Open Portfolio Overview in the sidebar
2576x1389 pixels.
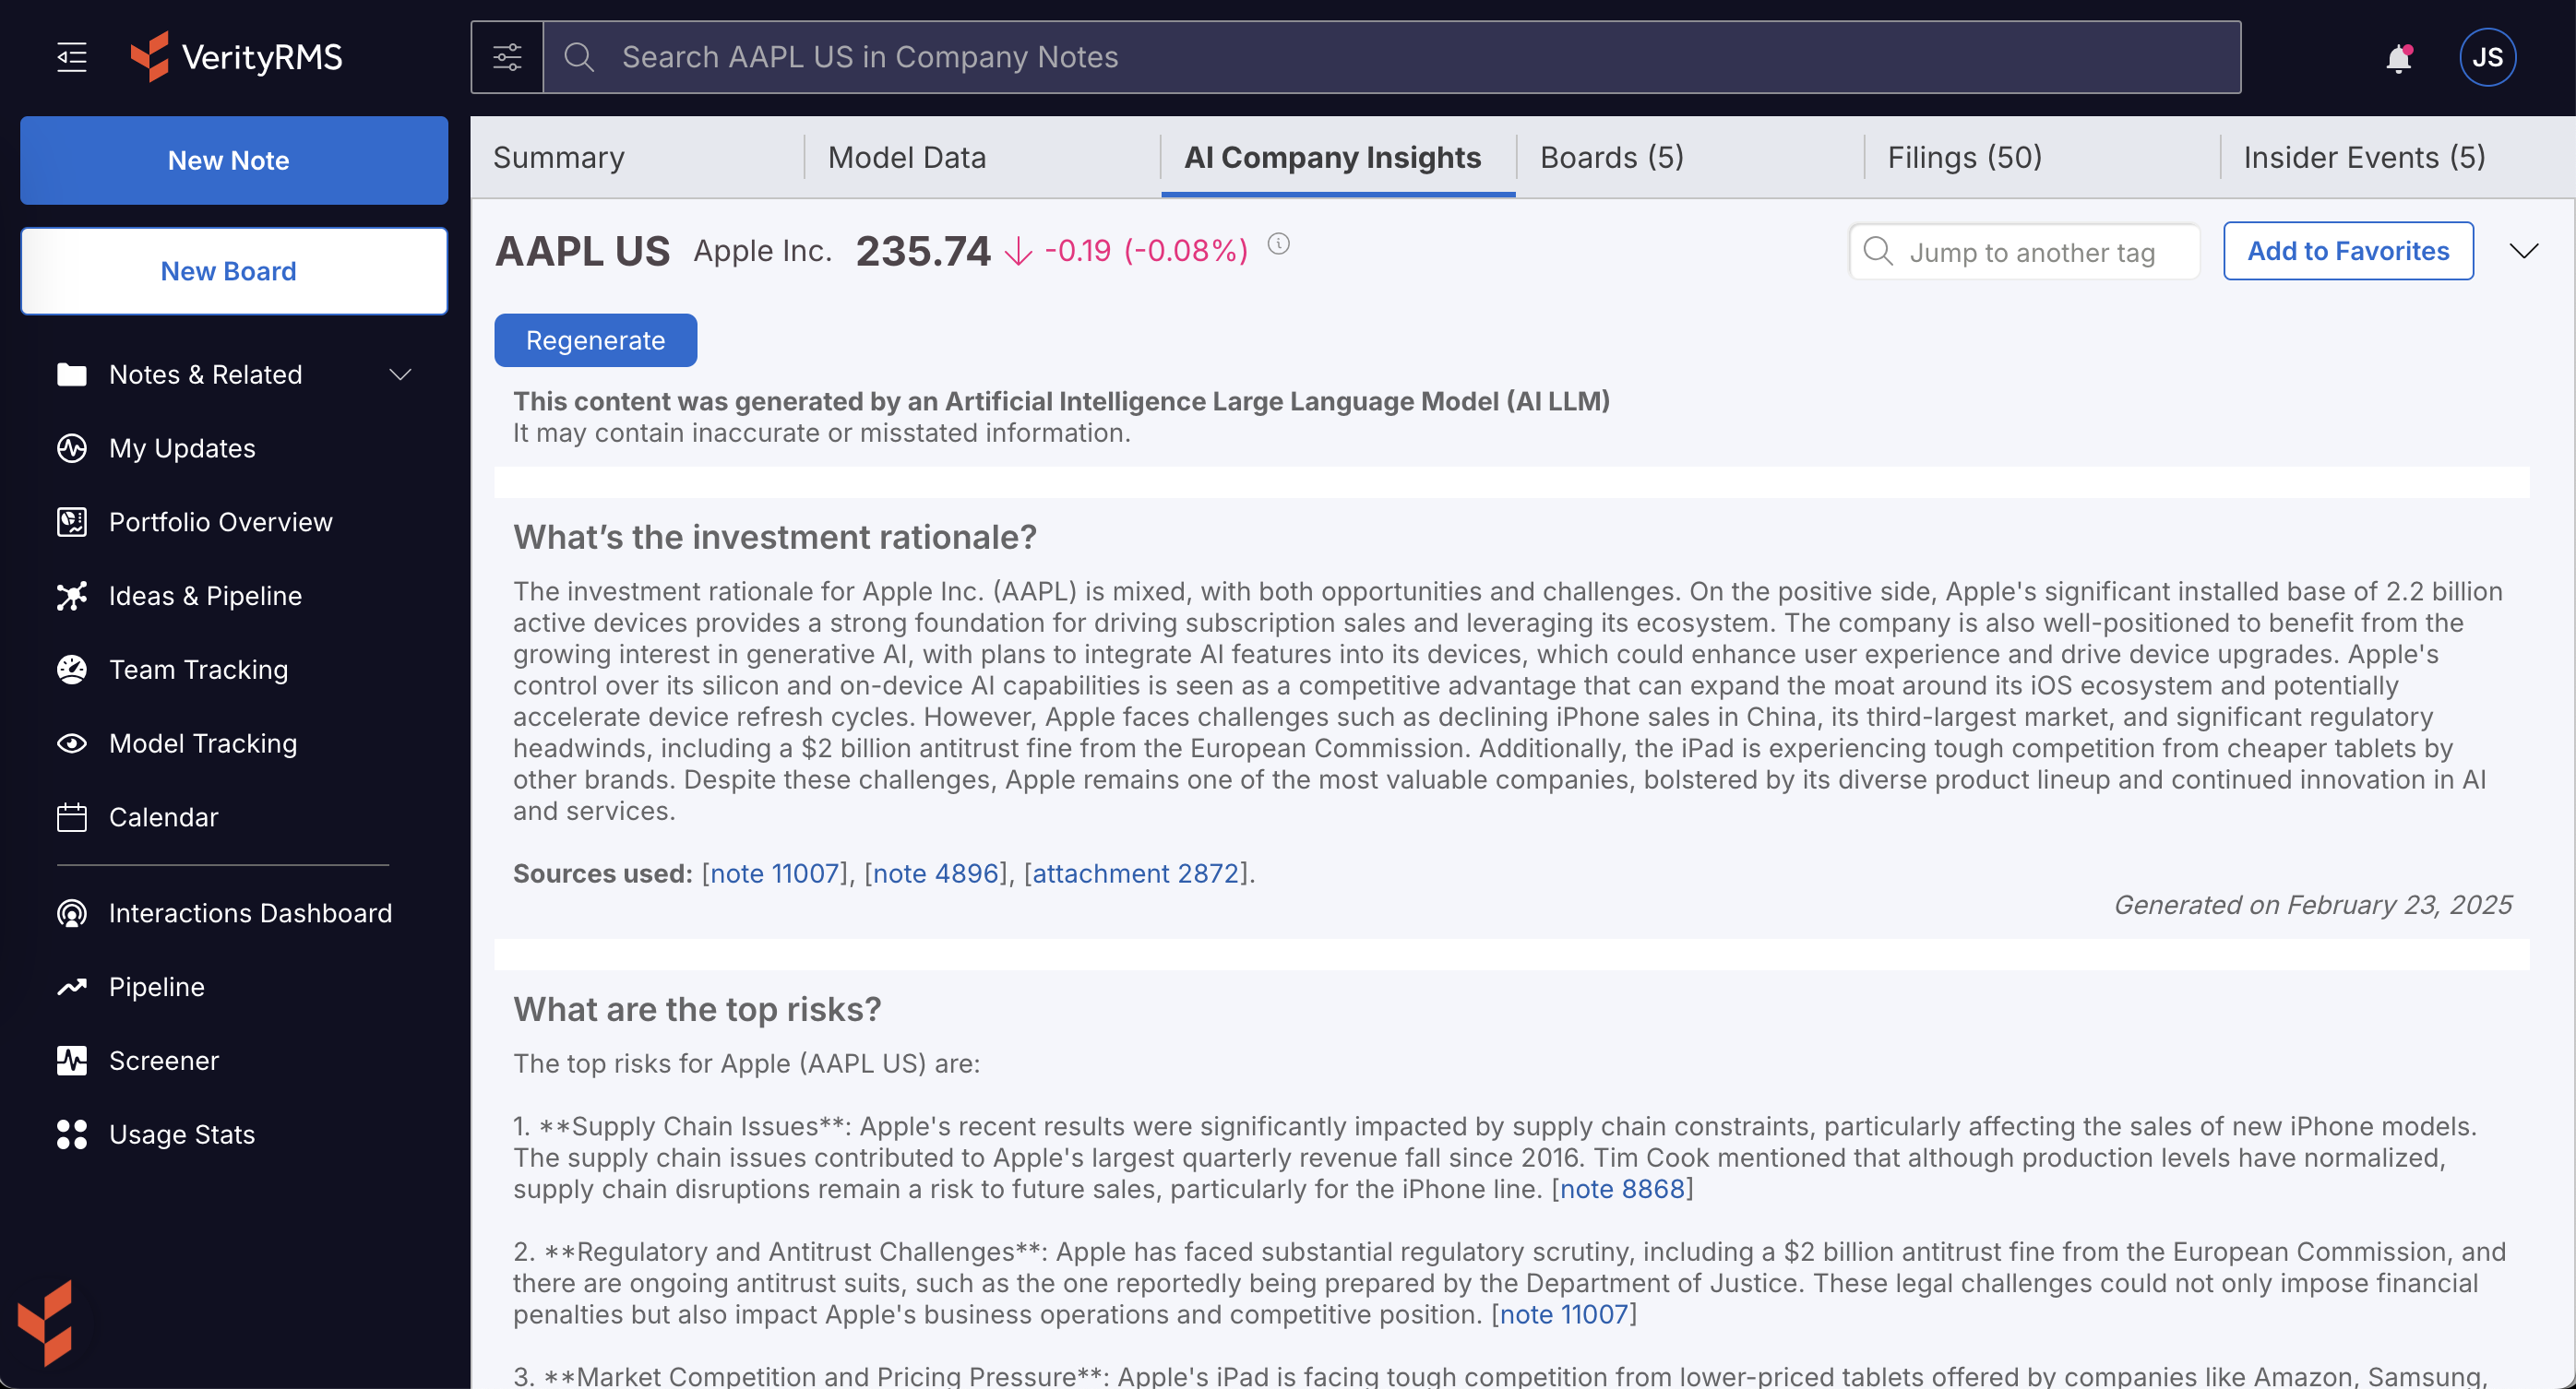[220, 522]
